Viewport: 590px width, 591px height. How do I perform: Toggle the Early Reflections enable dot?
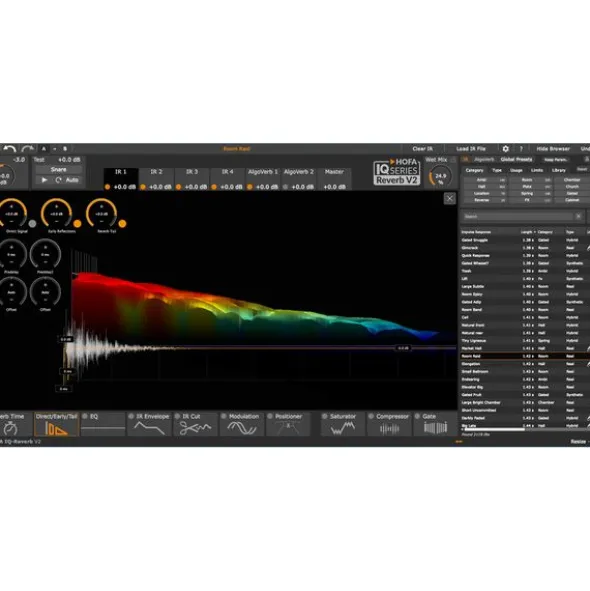[x=77, y=224]
